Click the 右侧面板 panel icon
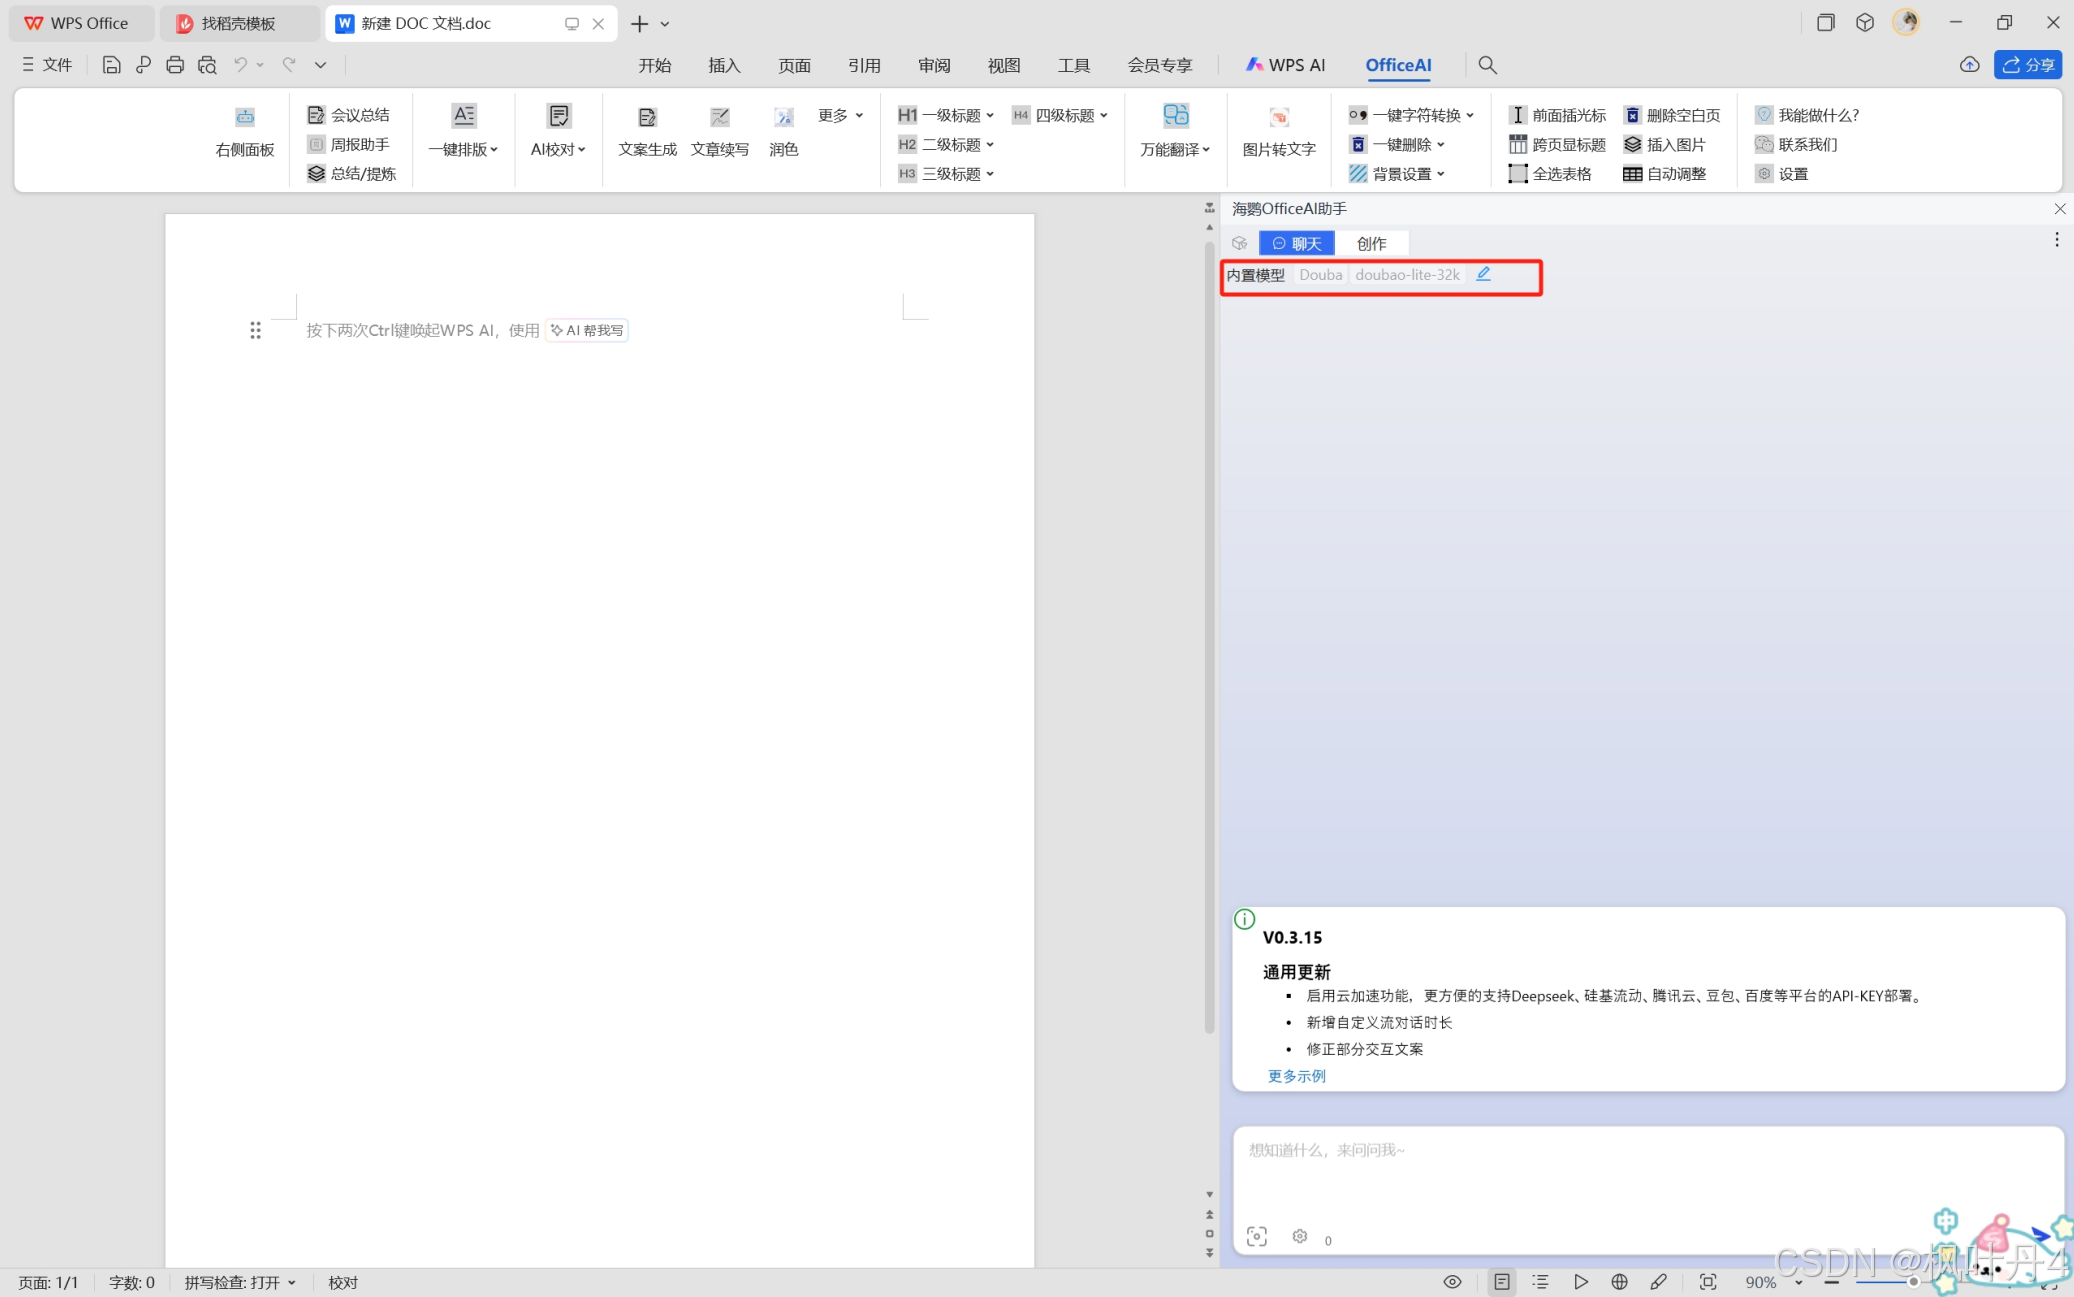Screen dimensions: 2074x1297 (x=244, y=118)
